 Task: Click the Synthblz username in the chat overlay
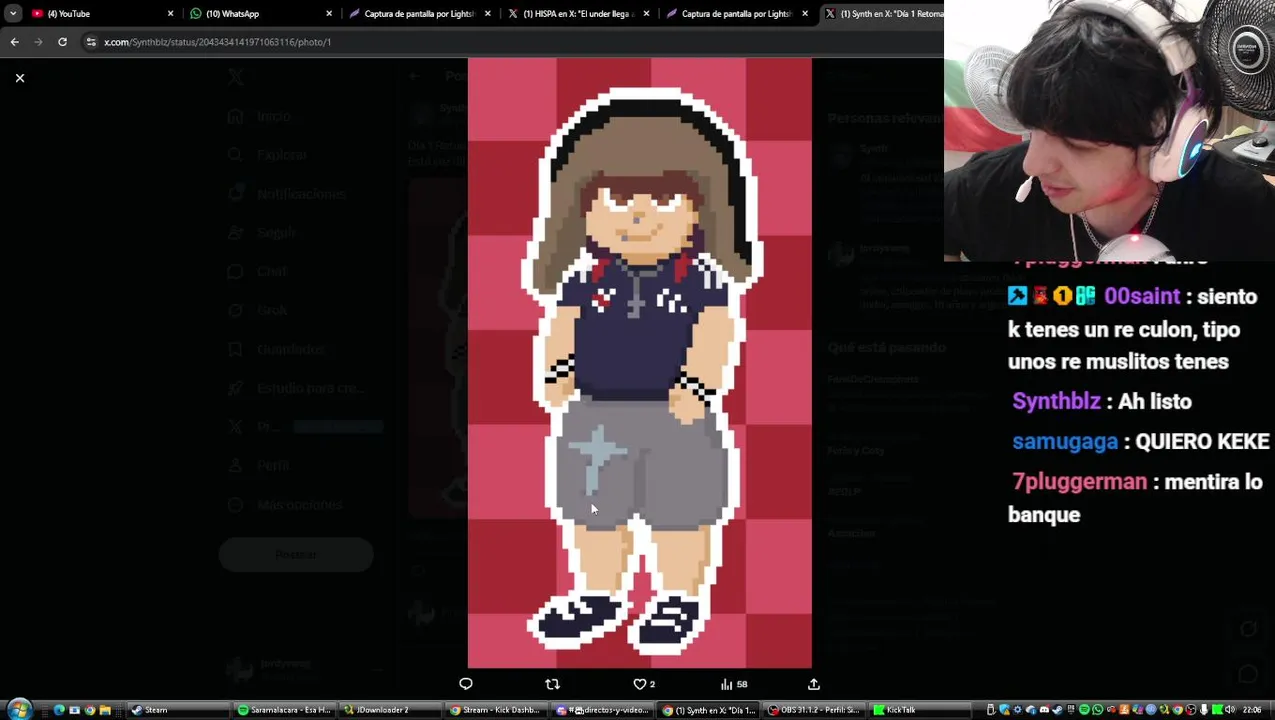pyautogui.click(x=1056, y=402)
